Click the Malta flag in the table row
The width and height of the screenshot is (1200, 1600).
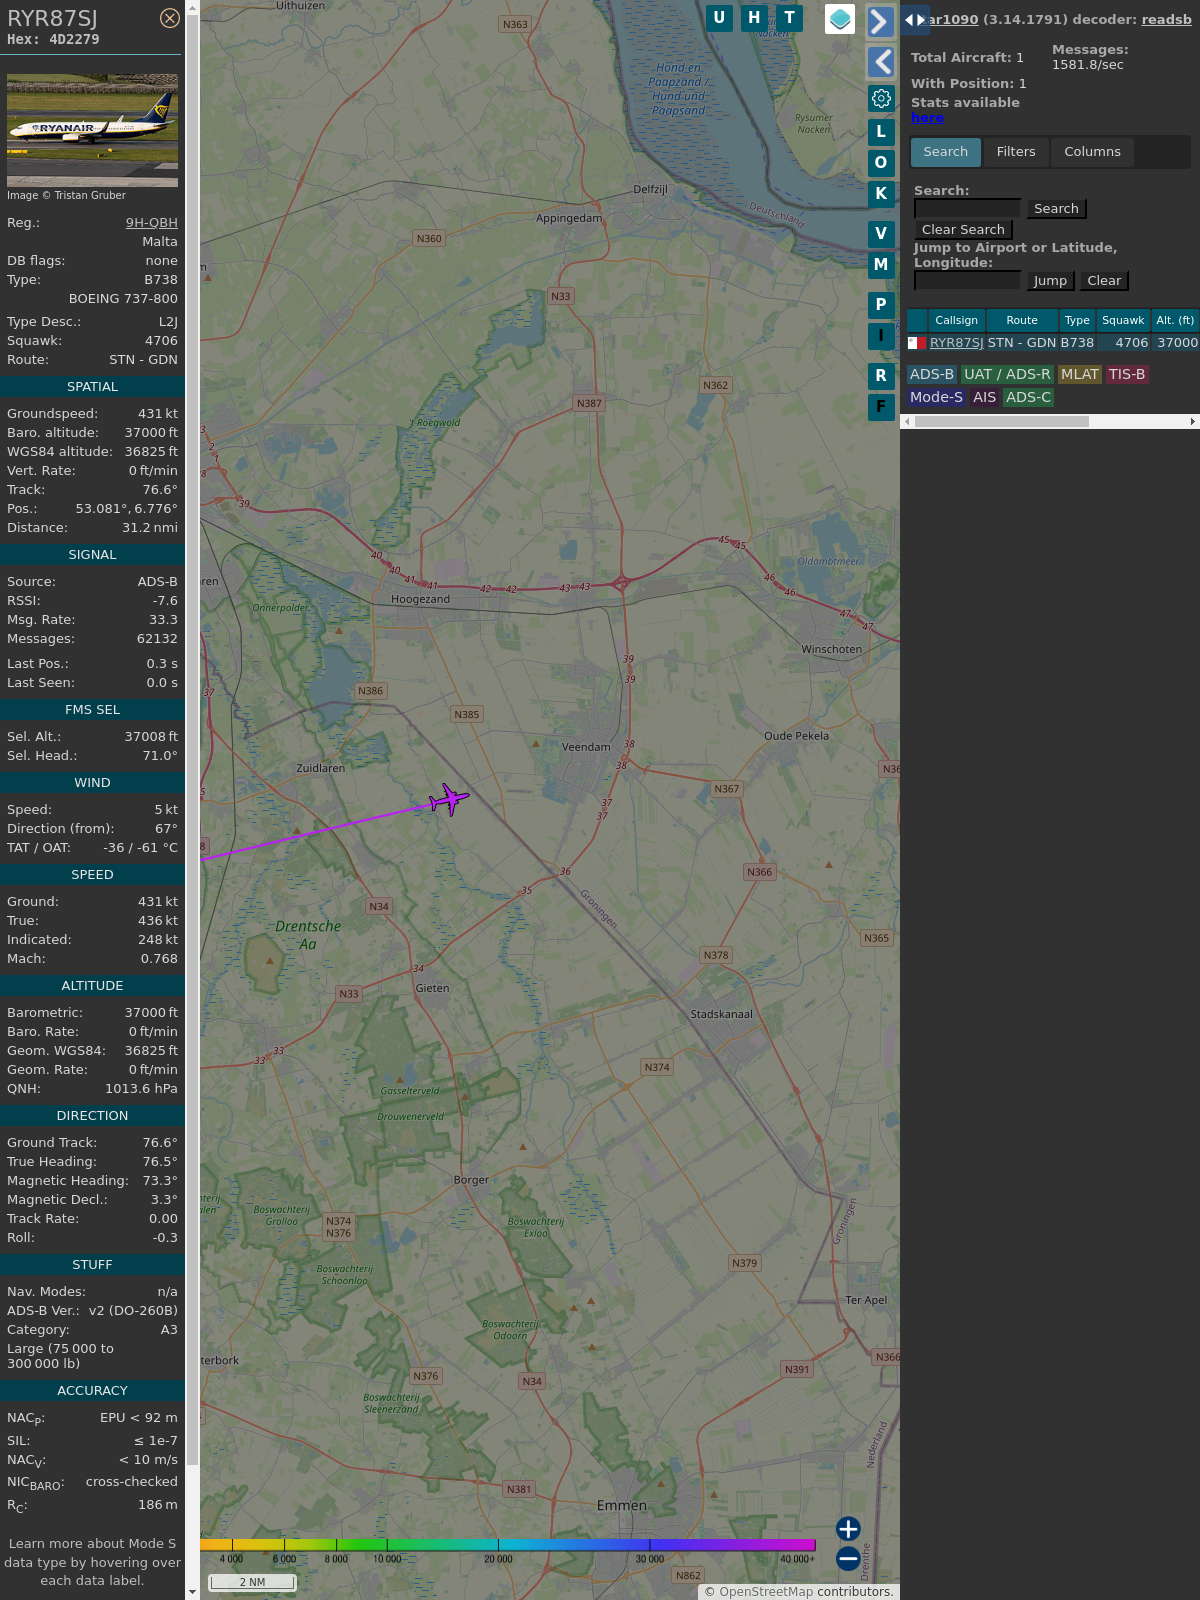(916, 343)
